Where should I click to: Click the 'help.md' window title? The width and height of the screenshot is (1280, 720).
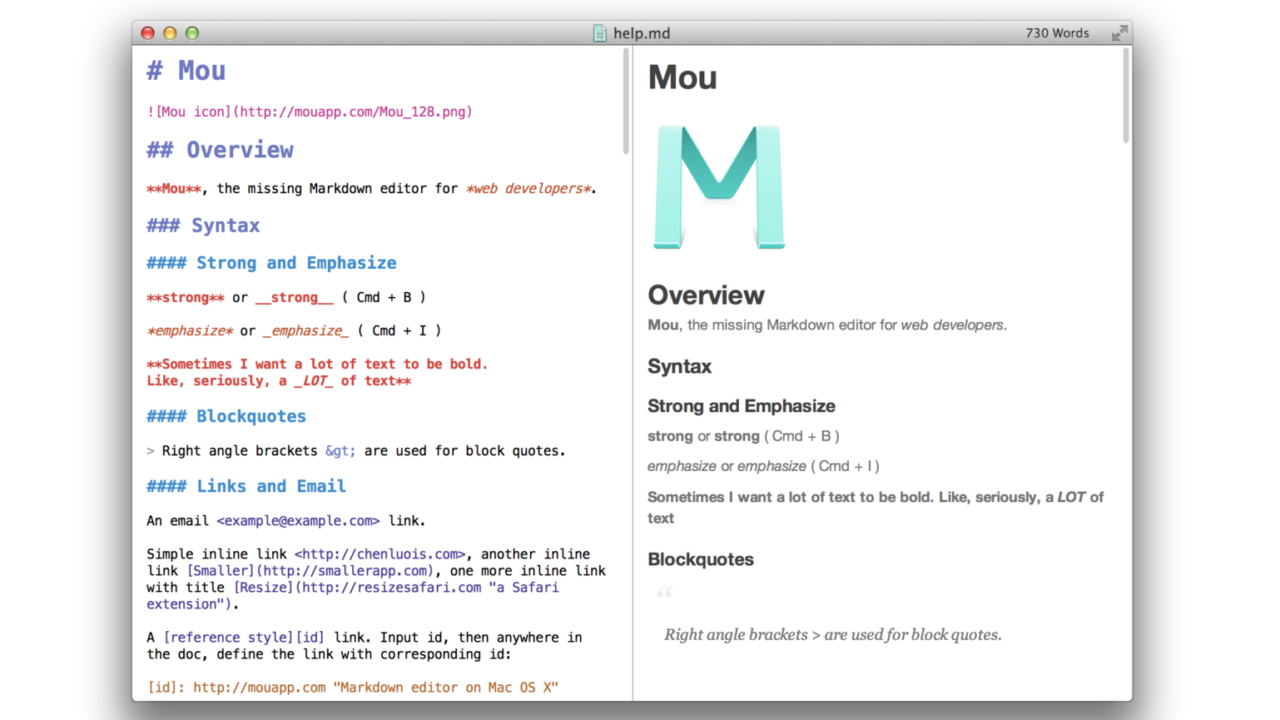coord(642,33)
